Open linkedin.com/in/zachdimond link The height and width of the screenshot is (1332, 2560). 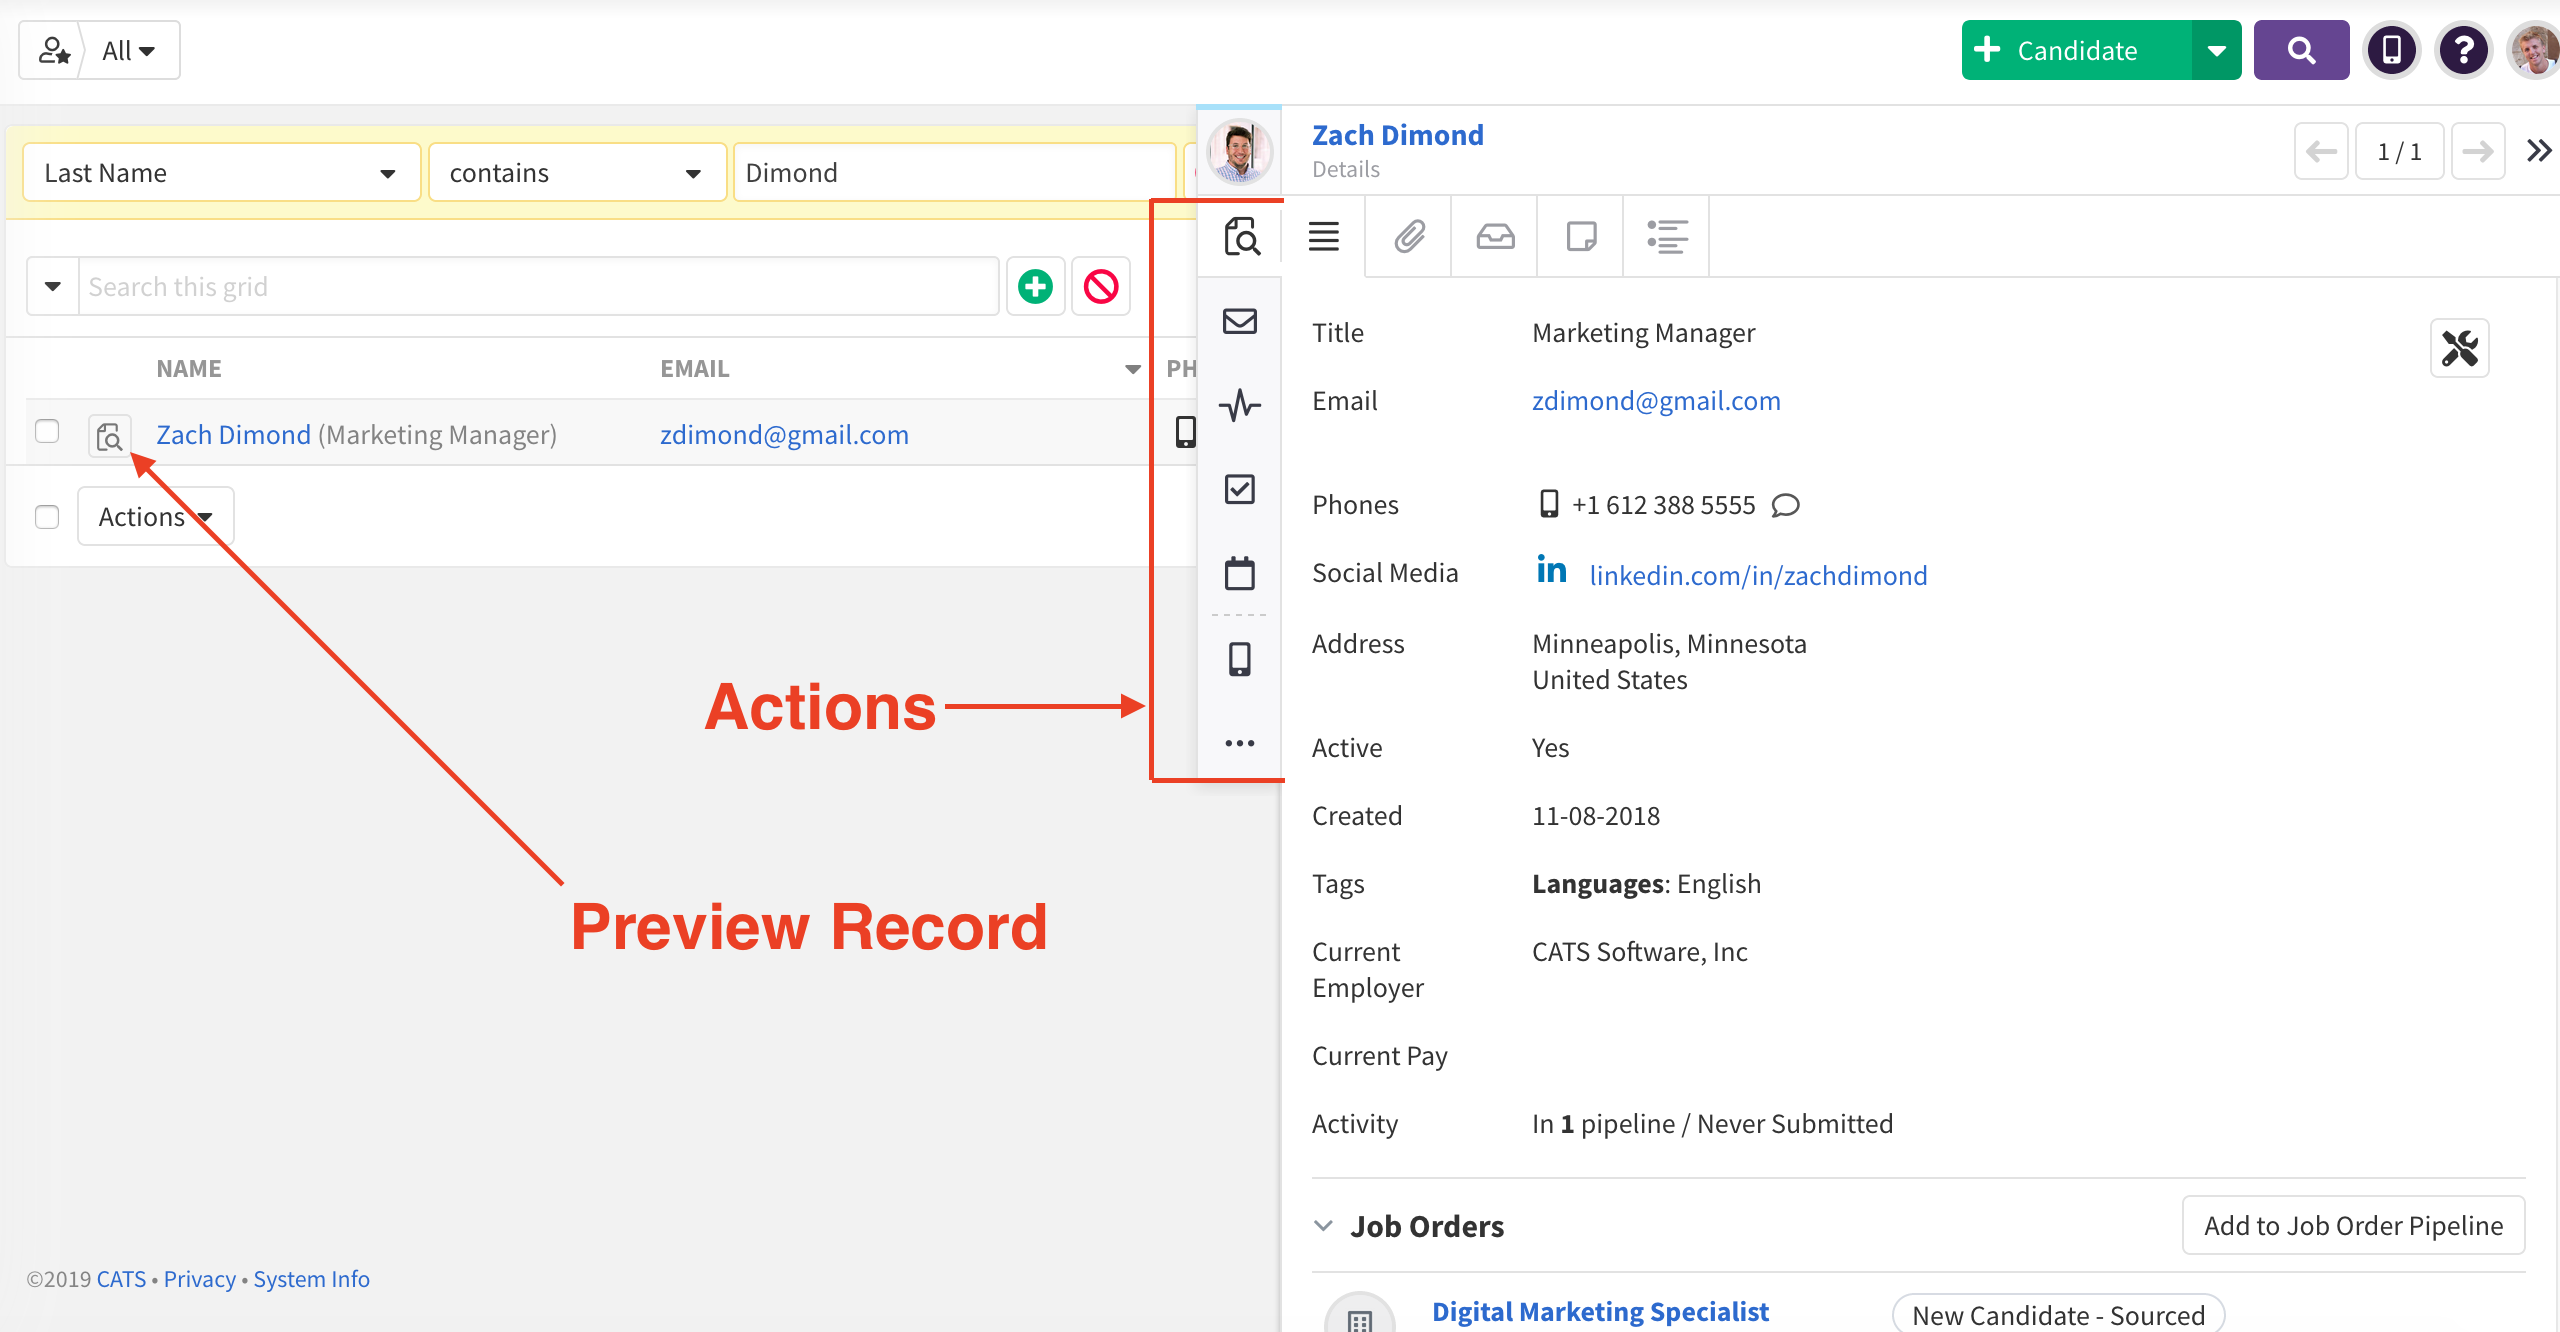tap(1758, 575)
